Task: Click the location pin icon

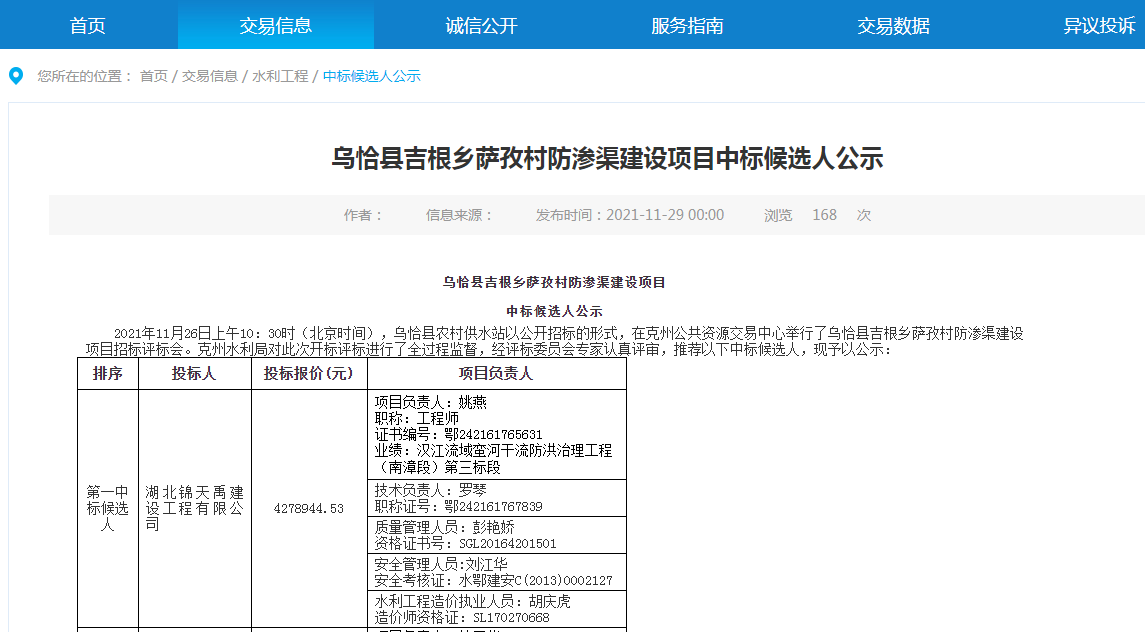Action: 16,76
